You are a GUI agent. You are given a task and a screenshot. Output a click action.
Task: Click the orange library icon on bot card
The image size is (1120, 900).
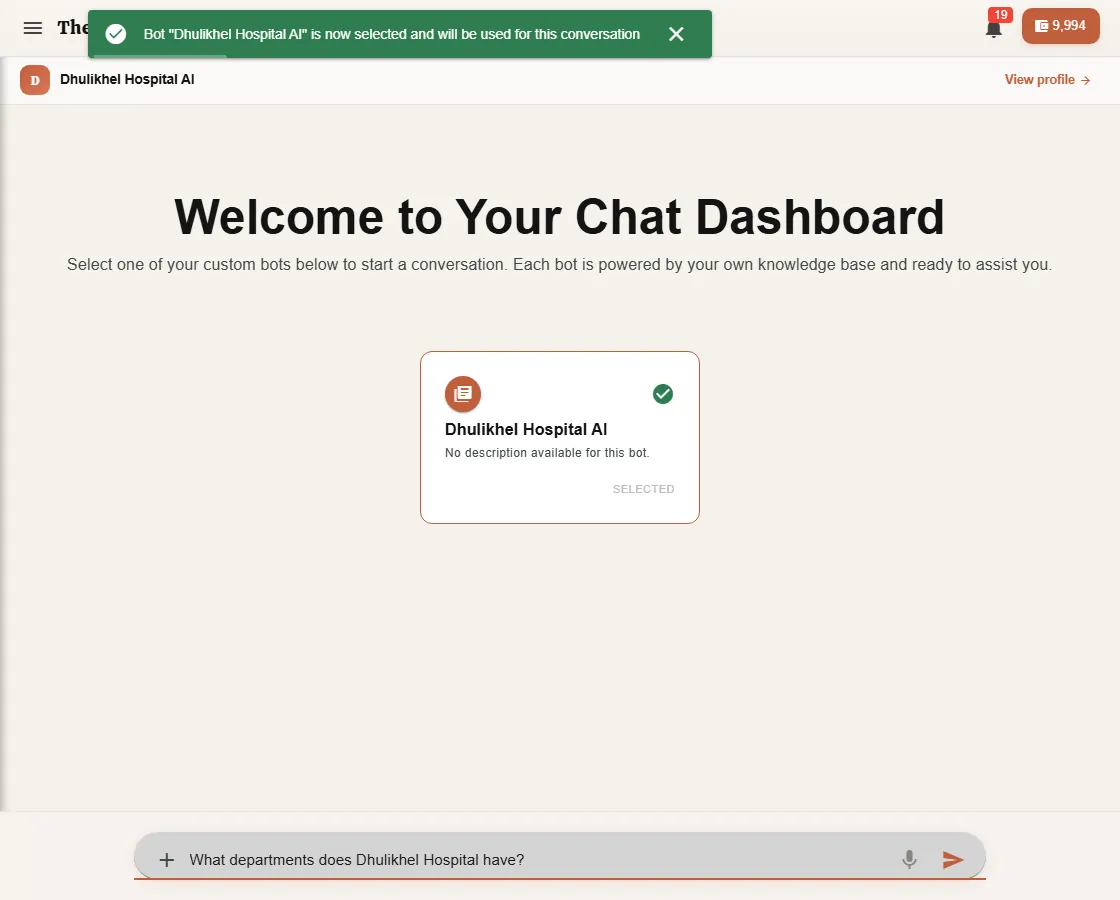point(463,394)
